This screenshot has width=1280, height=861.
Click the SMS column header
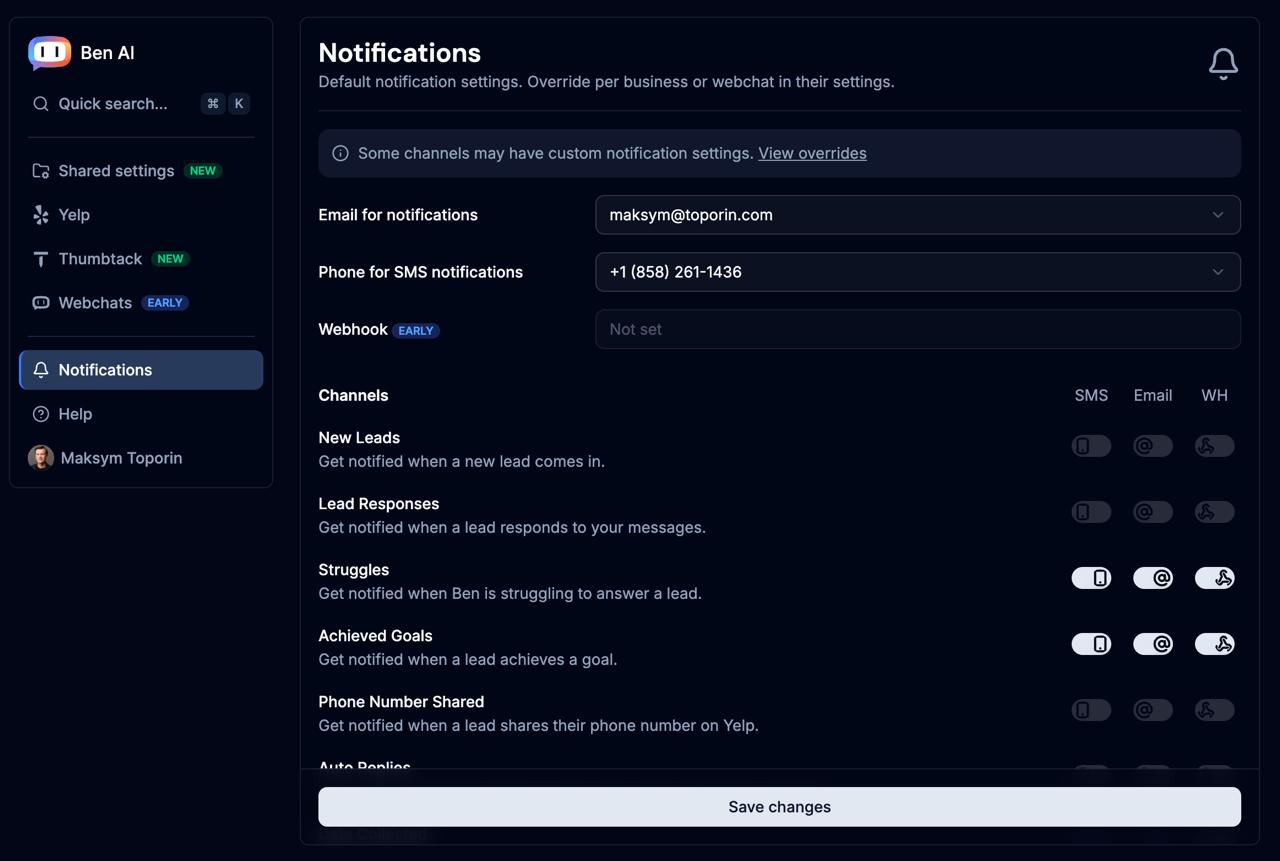pos(1091,395)
